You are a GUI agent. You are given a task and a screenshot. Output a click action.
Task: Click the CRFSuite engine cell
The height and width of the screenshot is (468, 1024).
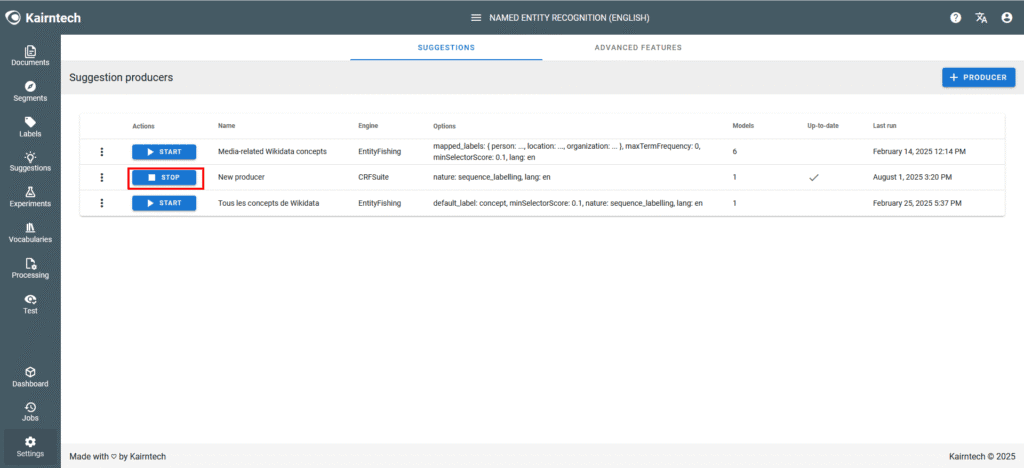click(374, 177)
